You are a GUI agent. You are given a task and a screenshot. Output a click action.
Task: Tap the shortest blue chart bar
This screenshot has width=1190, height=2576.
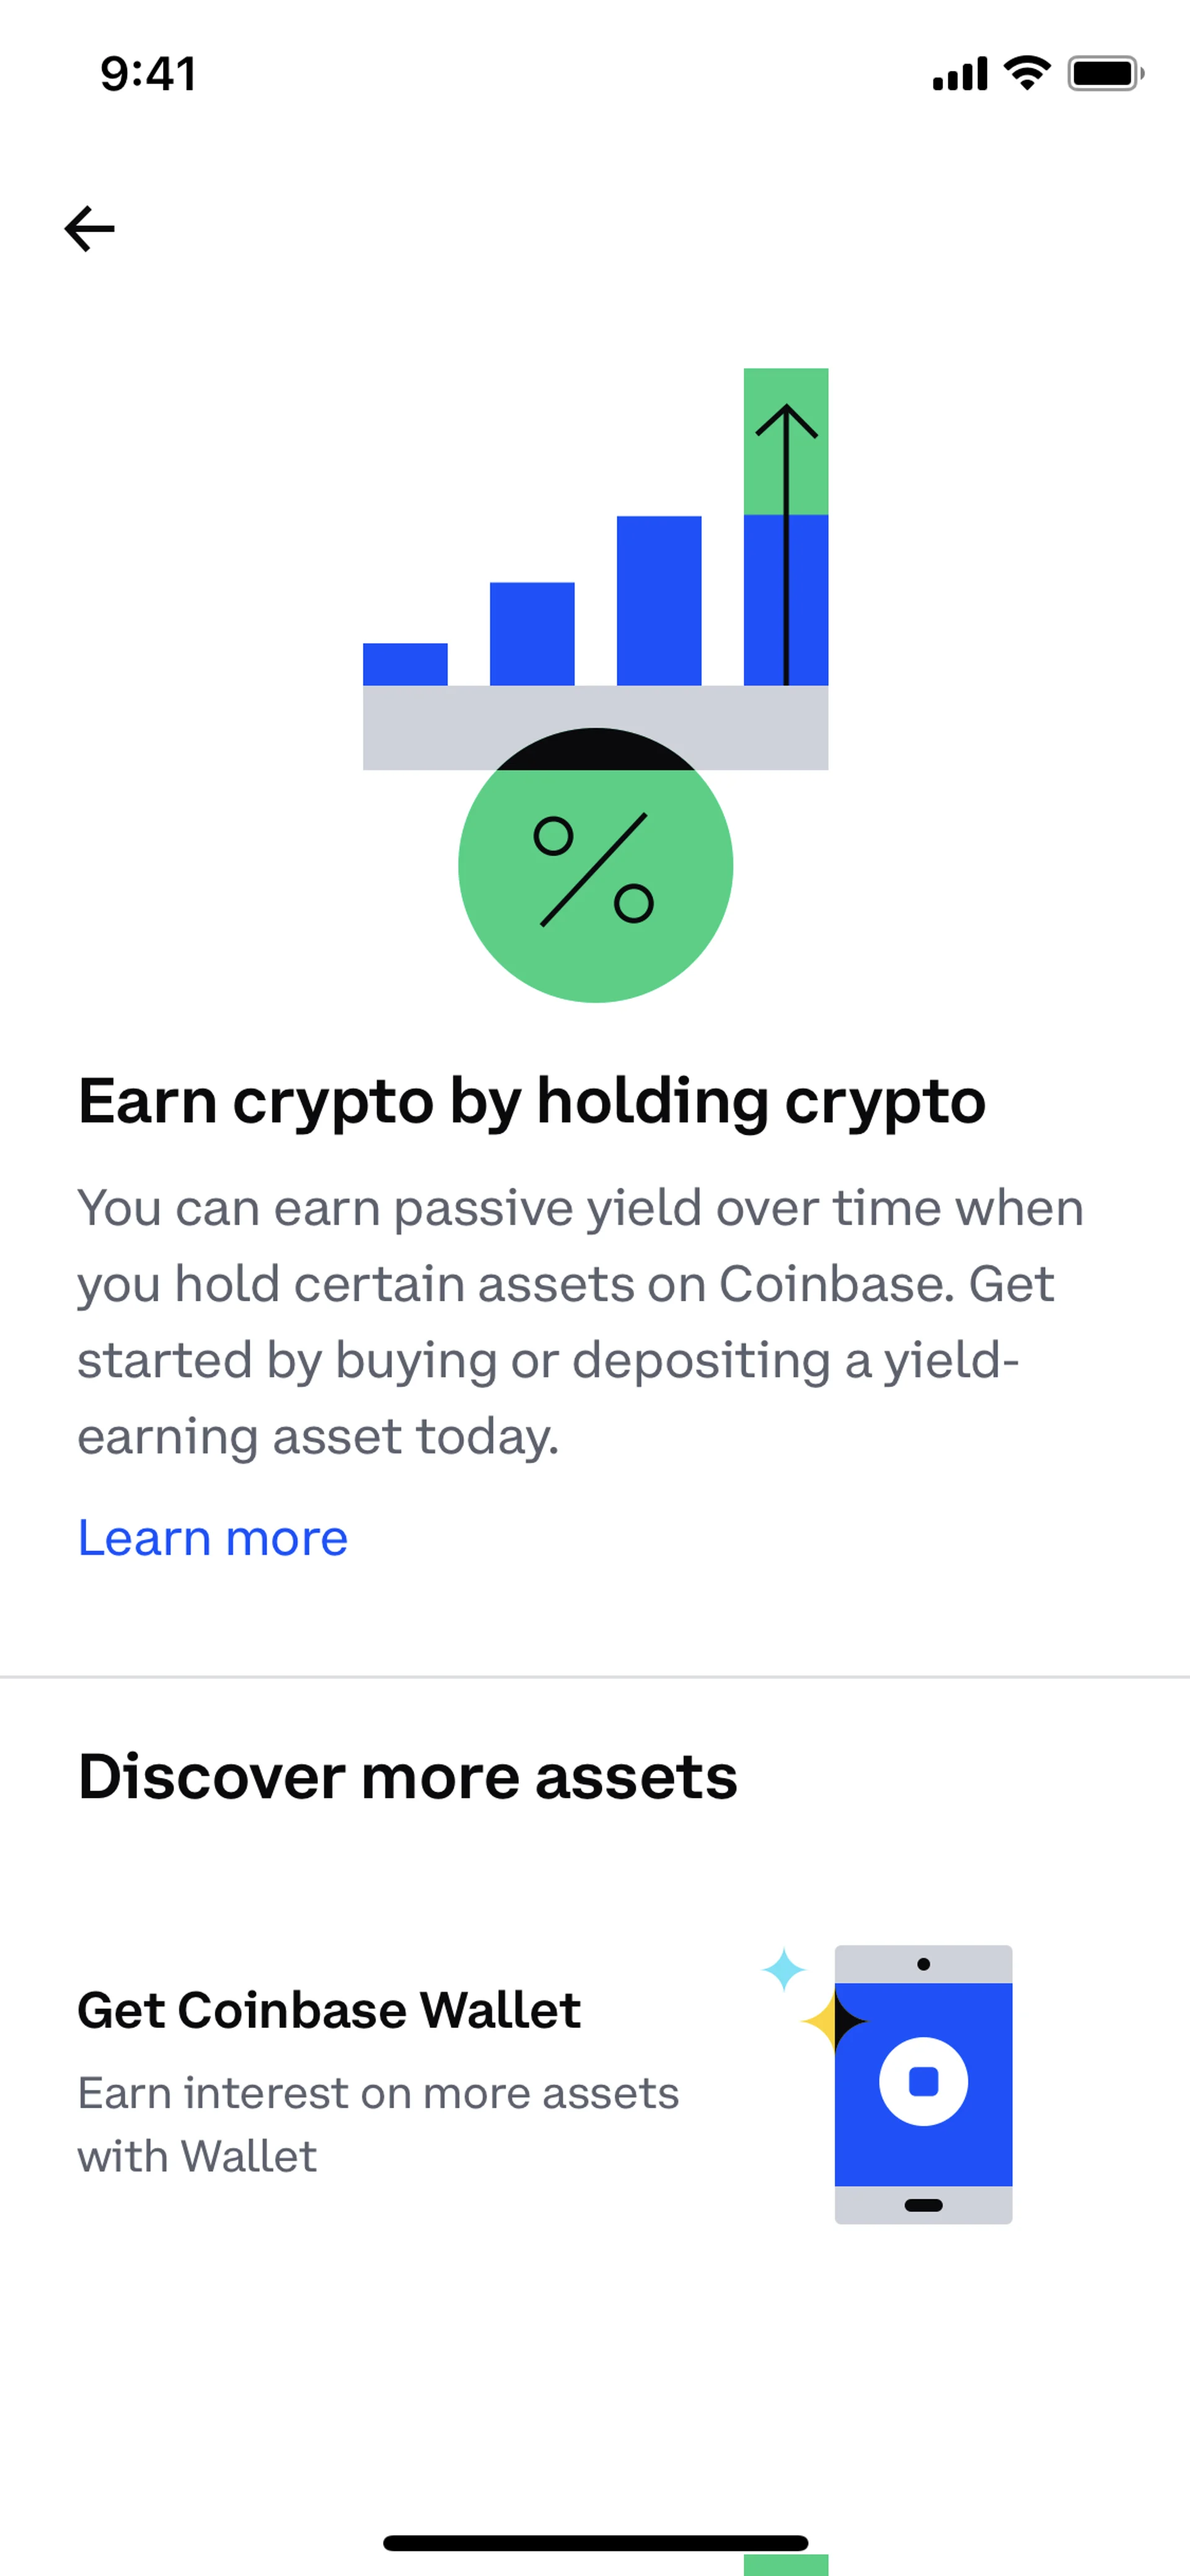click(x=405, y=664)
